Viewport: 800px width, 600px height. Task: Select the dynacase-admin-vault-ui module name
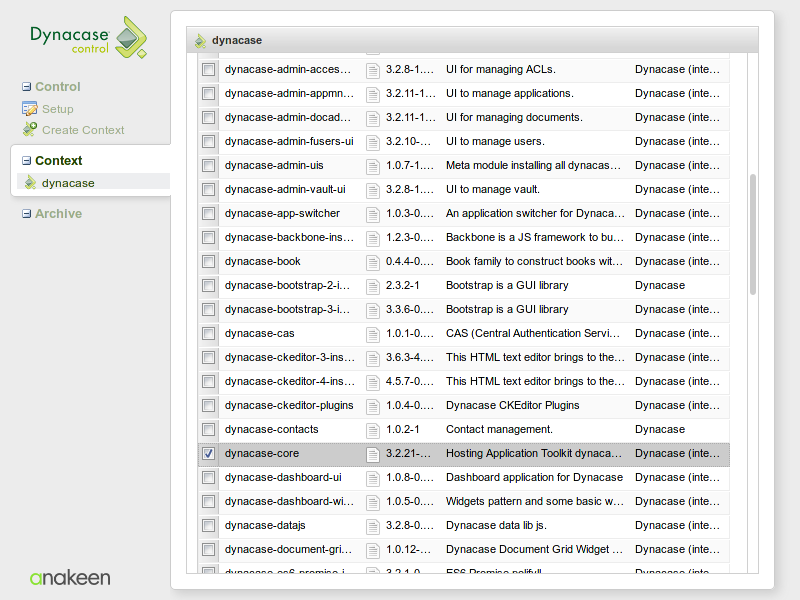coord(285,189)
